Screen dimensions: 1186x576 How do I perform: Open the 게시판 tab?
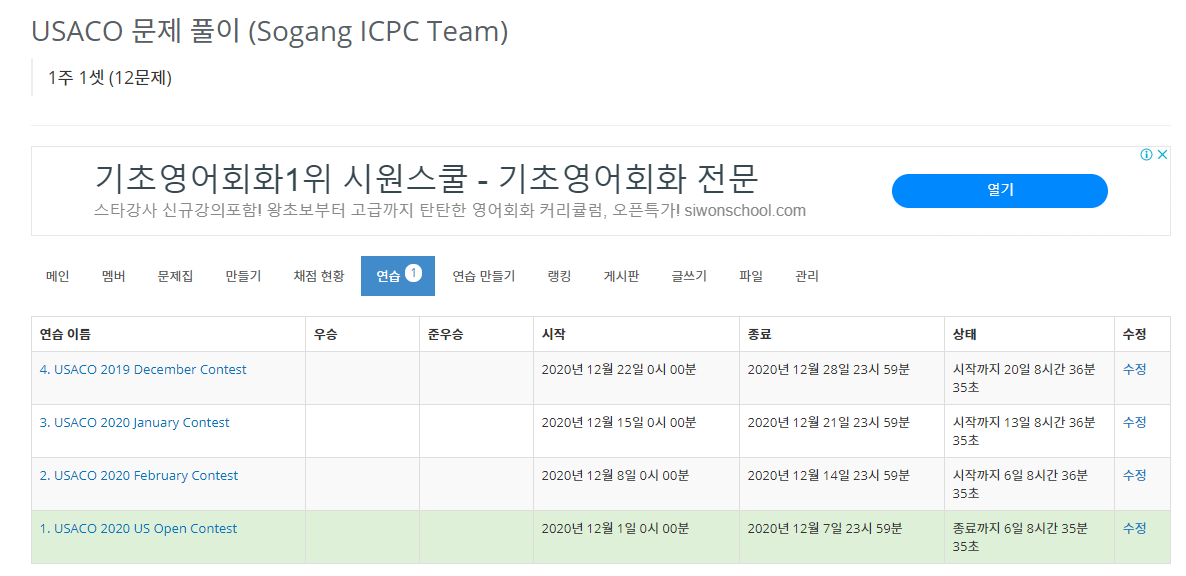[x=622, y=276]
